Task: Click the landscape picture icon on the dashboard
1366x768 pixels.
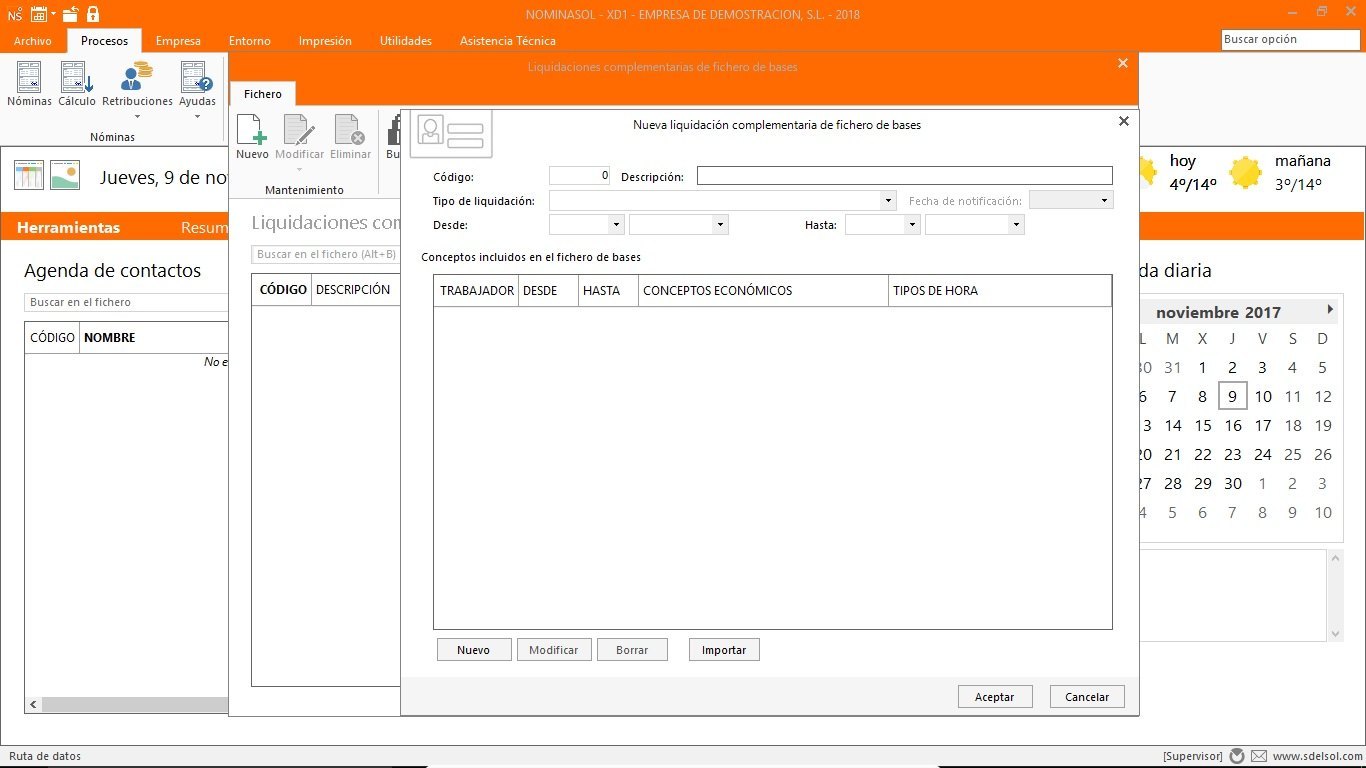Action: [x=65, y=175]
